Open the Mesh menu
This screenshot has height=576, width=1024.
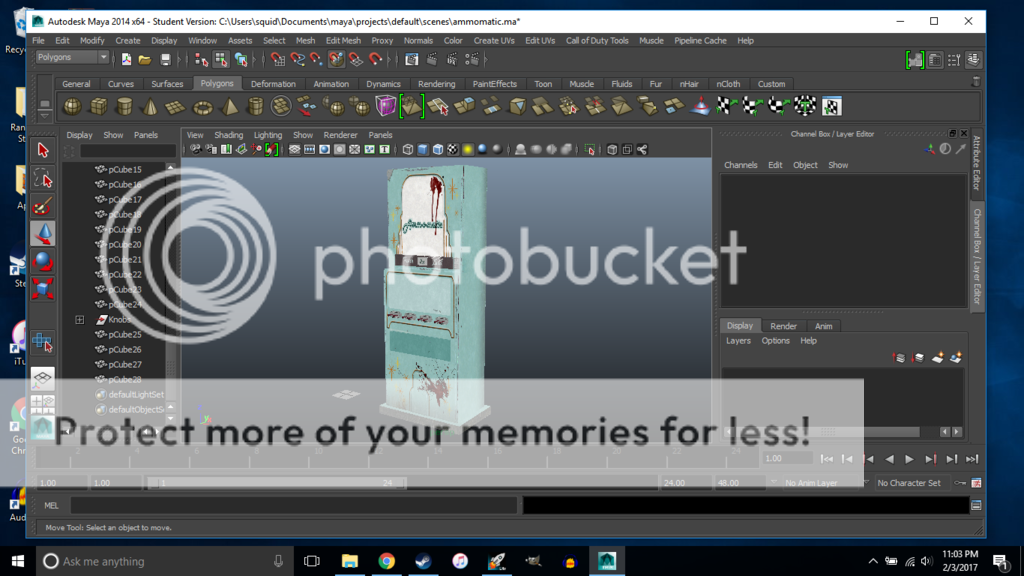click(x=305, y=40)
